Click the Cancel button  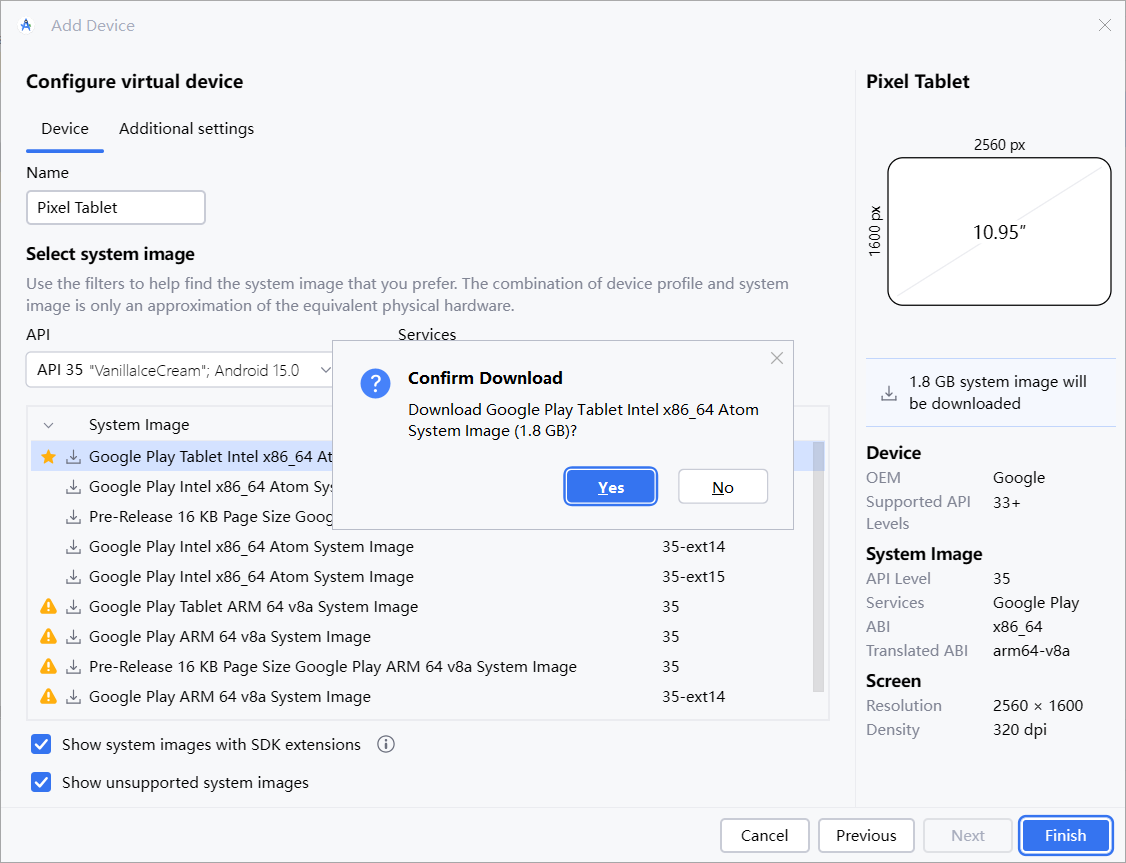click(x=764, y=835)
